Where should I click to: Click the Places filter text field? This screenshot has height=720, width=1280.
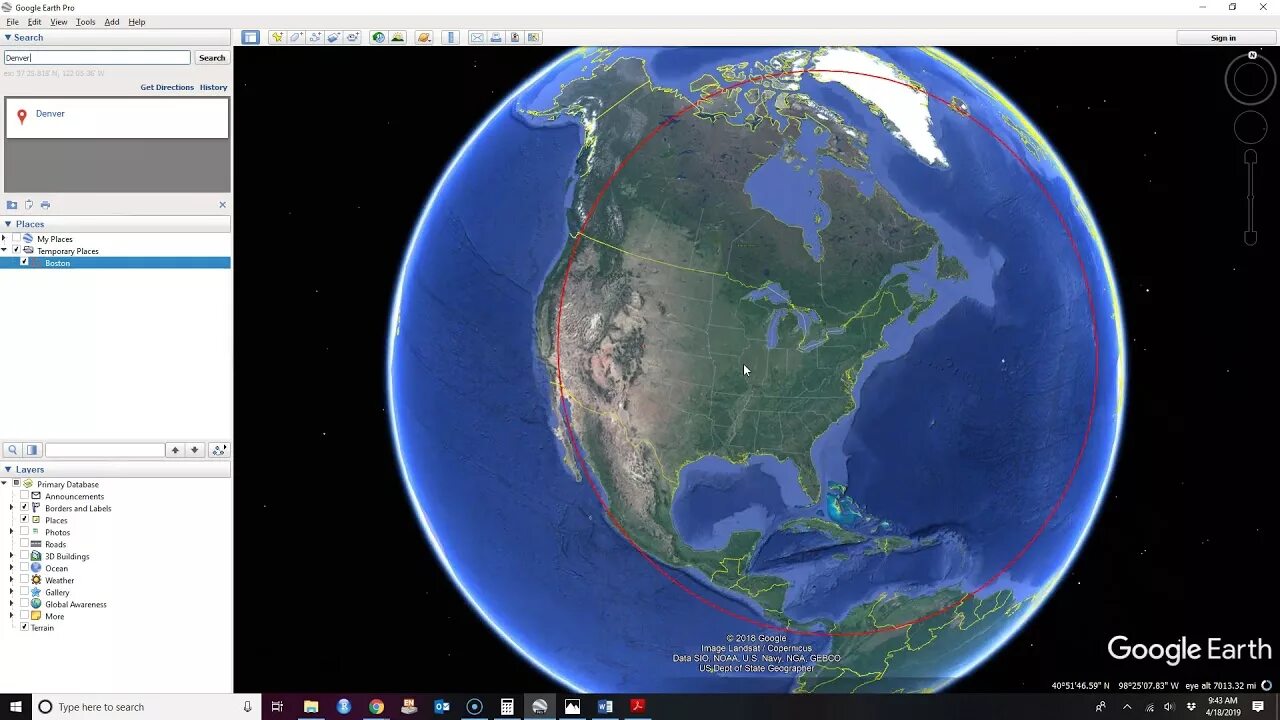(105, 450)
